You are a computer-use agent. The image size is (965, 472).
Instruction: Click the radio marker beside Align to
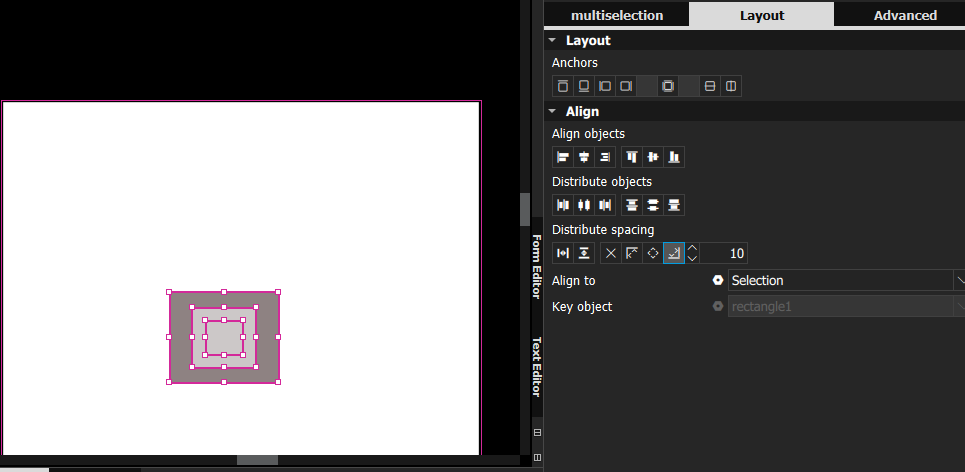coord(717,281)
